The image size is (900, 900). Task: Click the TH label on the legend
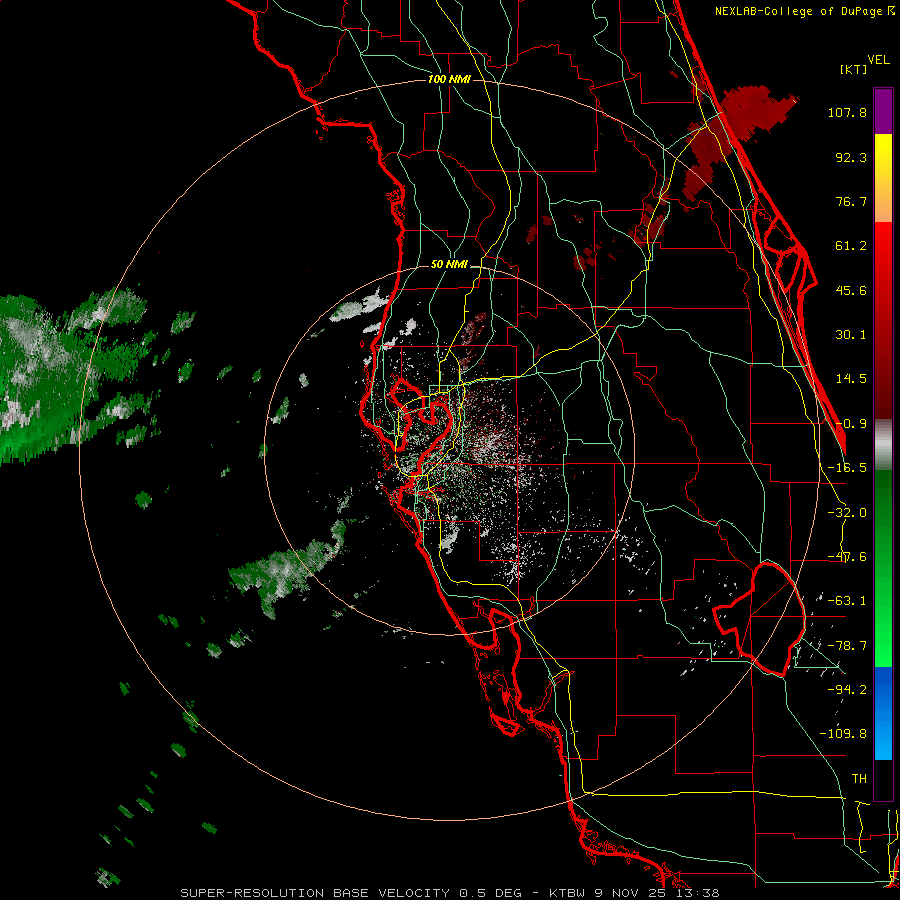pos(859,779)
